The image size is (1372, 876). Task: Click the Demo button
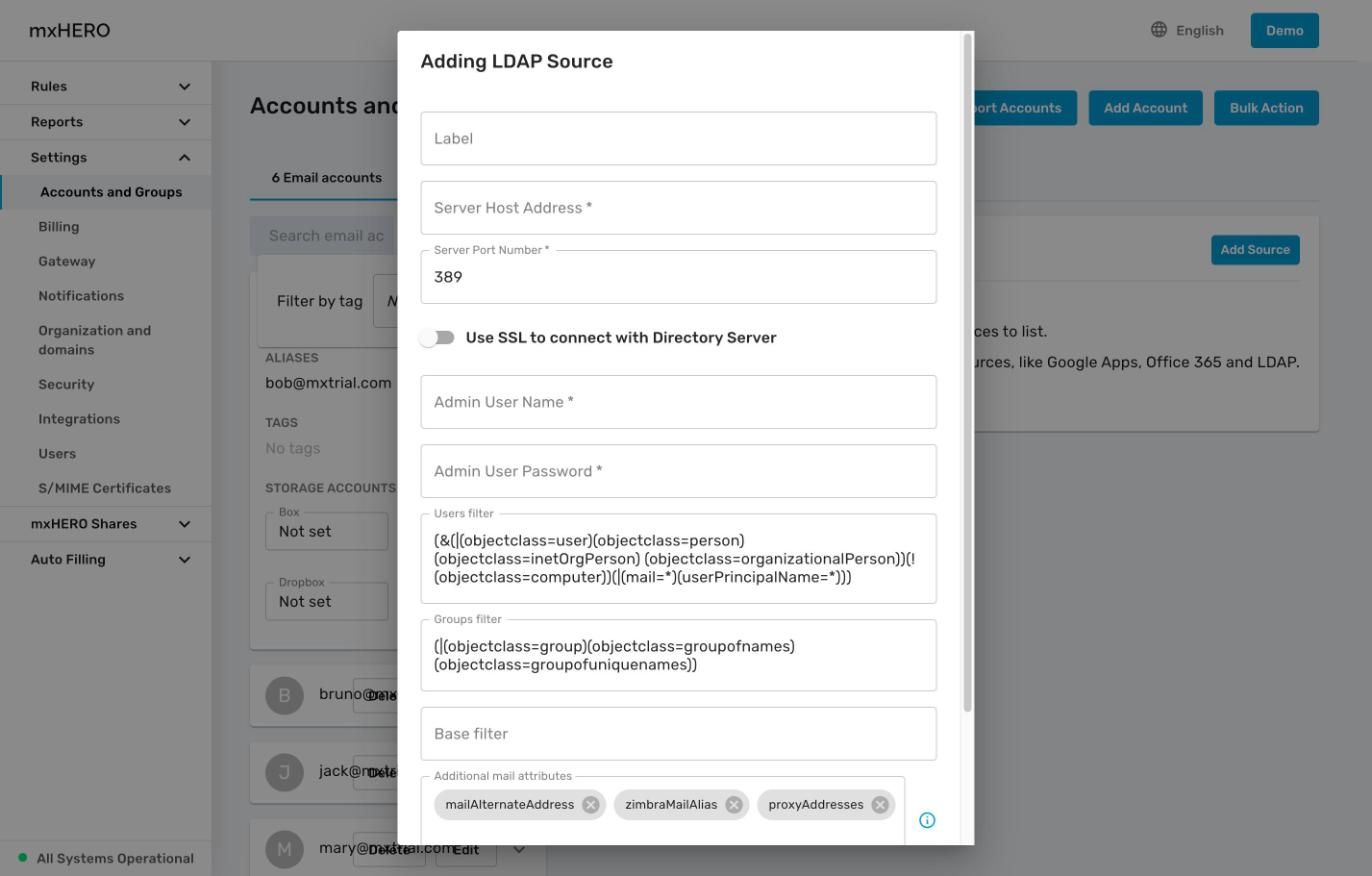tap(1284, 30)
